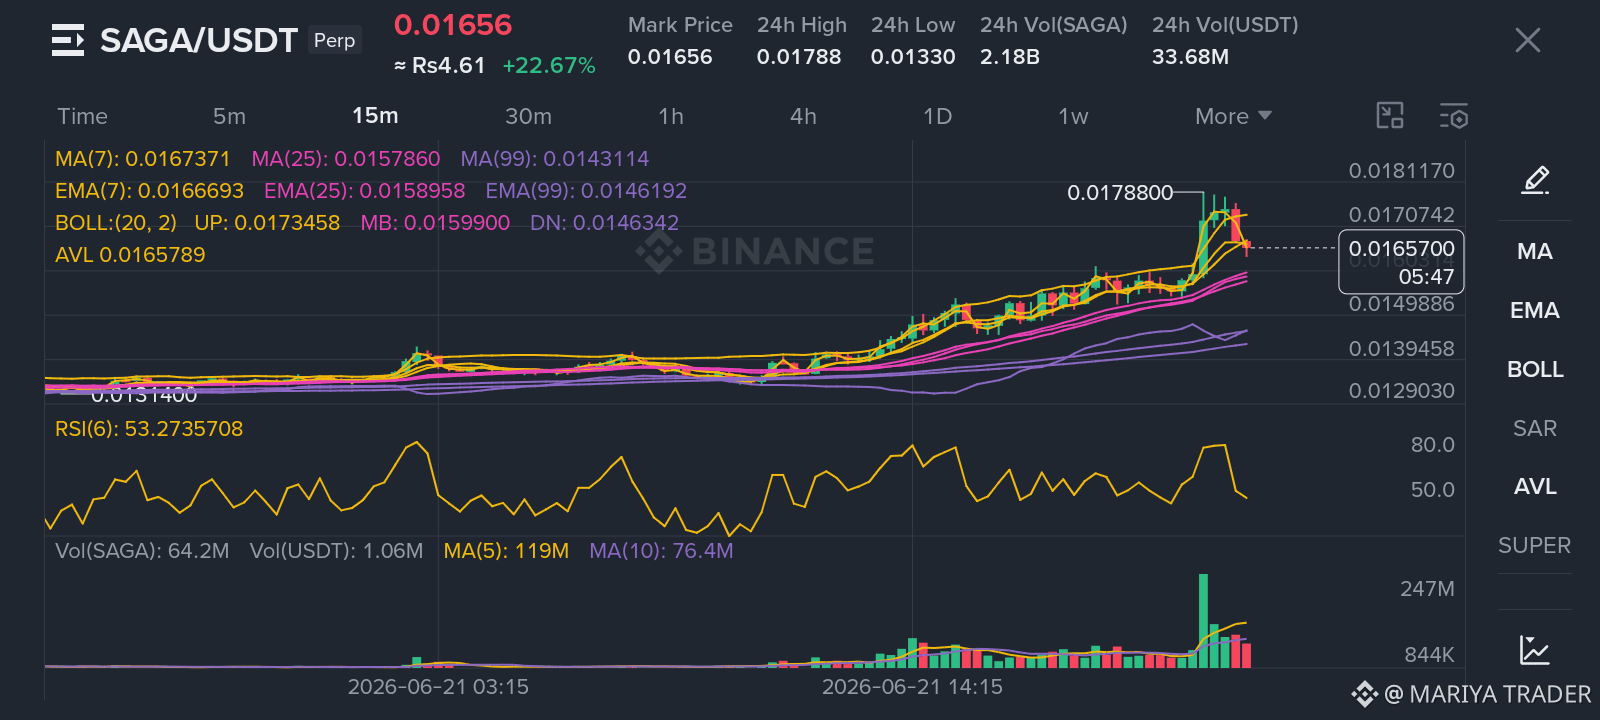
Task: Select the 1h timeframe
Action: click(x=671, y=116)
